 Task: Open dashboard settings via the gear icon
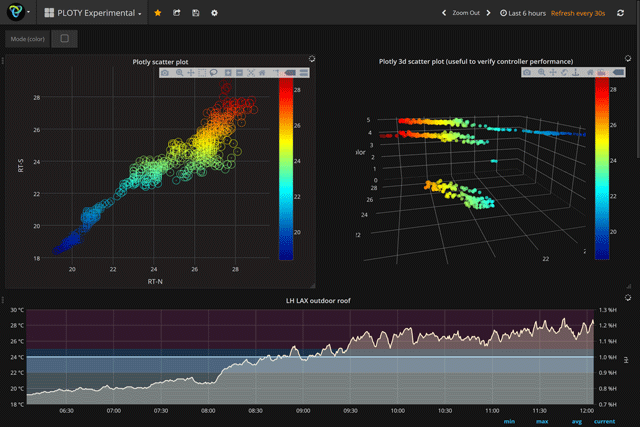[x=215, y=13]
